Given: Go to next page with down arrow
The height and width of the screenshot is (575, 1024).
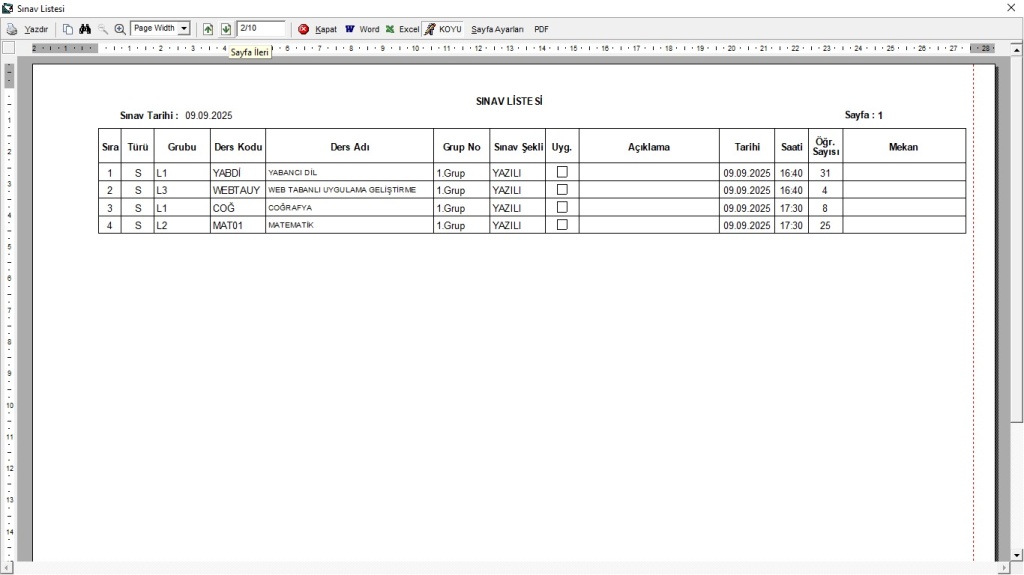Looking at the screenshot, I should 226,29.
